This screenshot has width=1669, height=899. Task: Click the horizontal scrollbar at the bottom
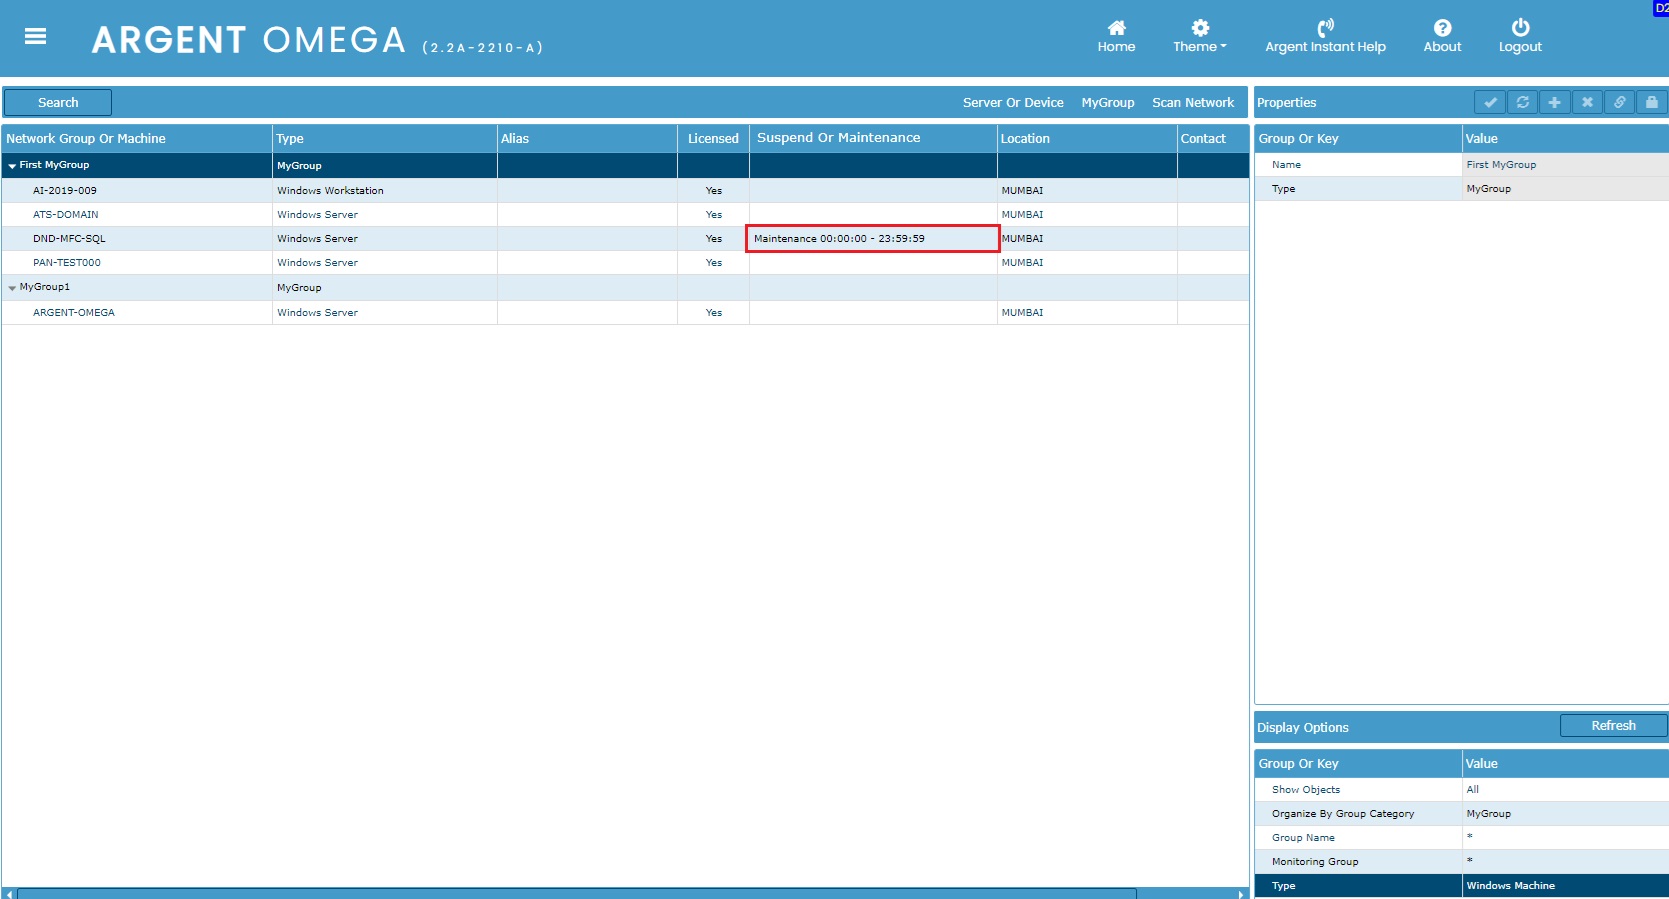point(576,893)
